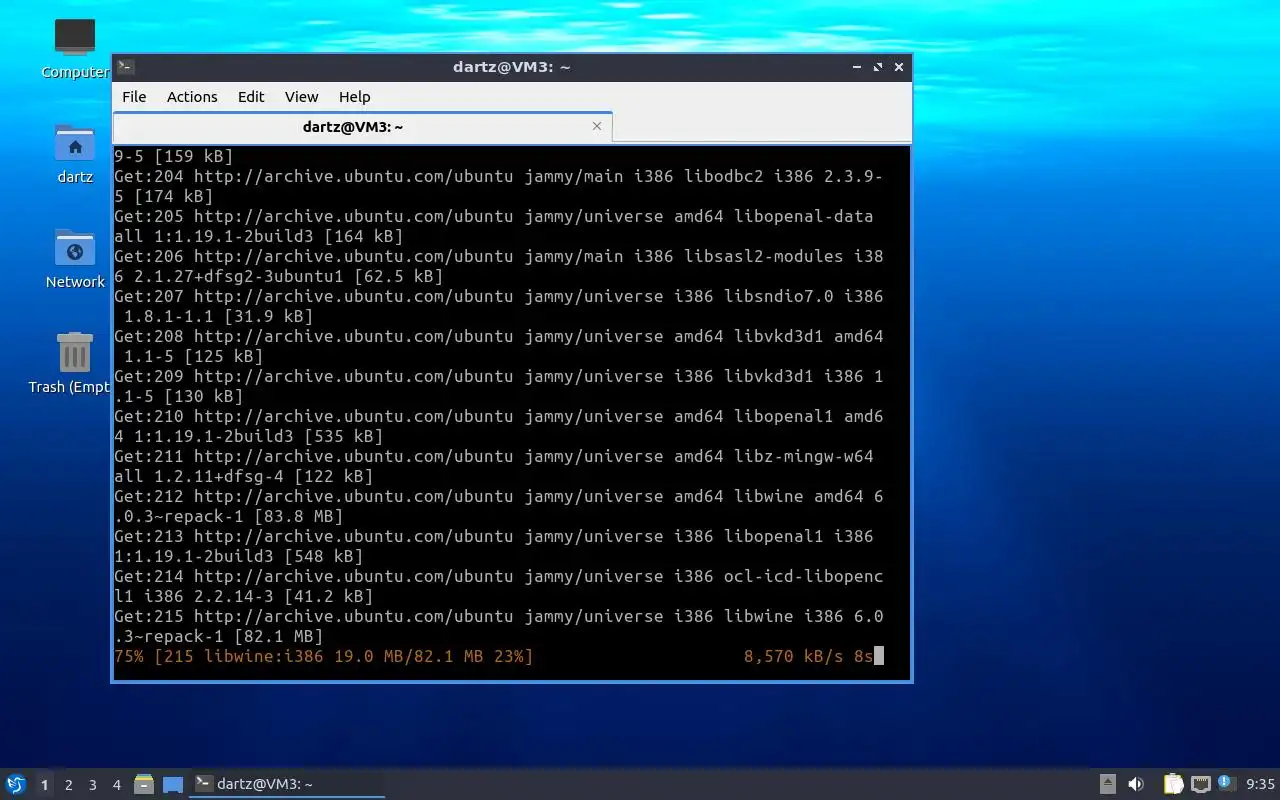Select the dartz@VM3: ~ terminal tab
The width and height of the screenshot is (1280, 800).
362,127
